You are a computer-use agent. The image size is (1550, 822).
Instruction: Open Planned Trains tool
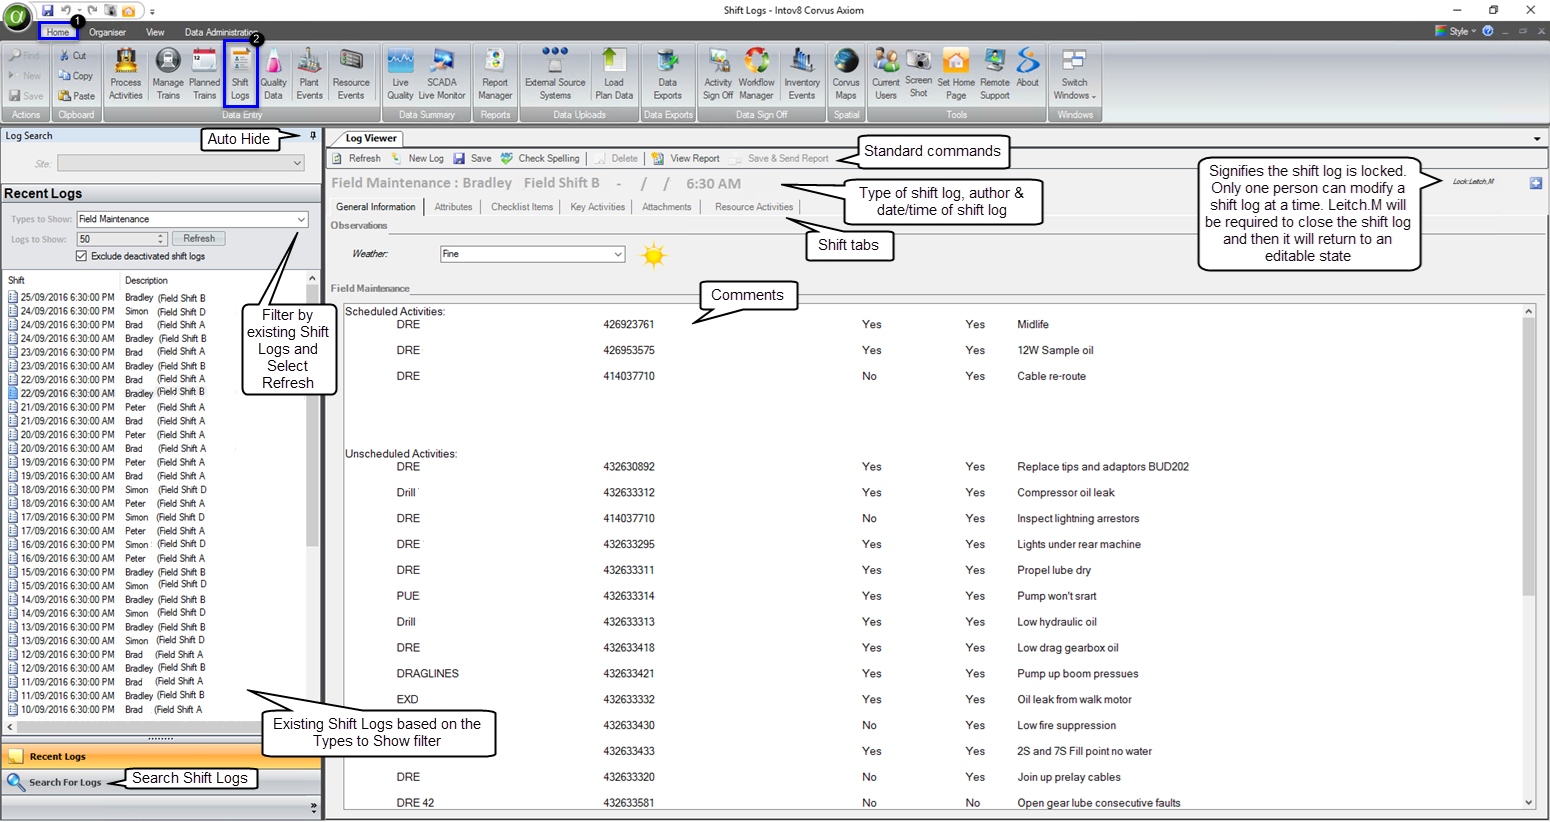click(x=204, y=74)
